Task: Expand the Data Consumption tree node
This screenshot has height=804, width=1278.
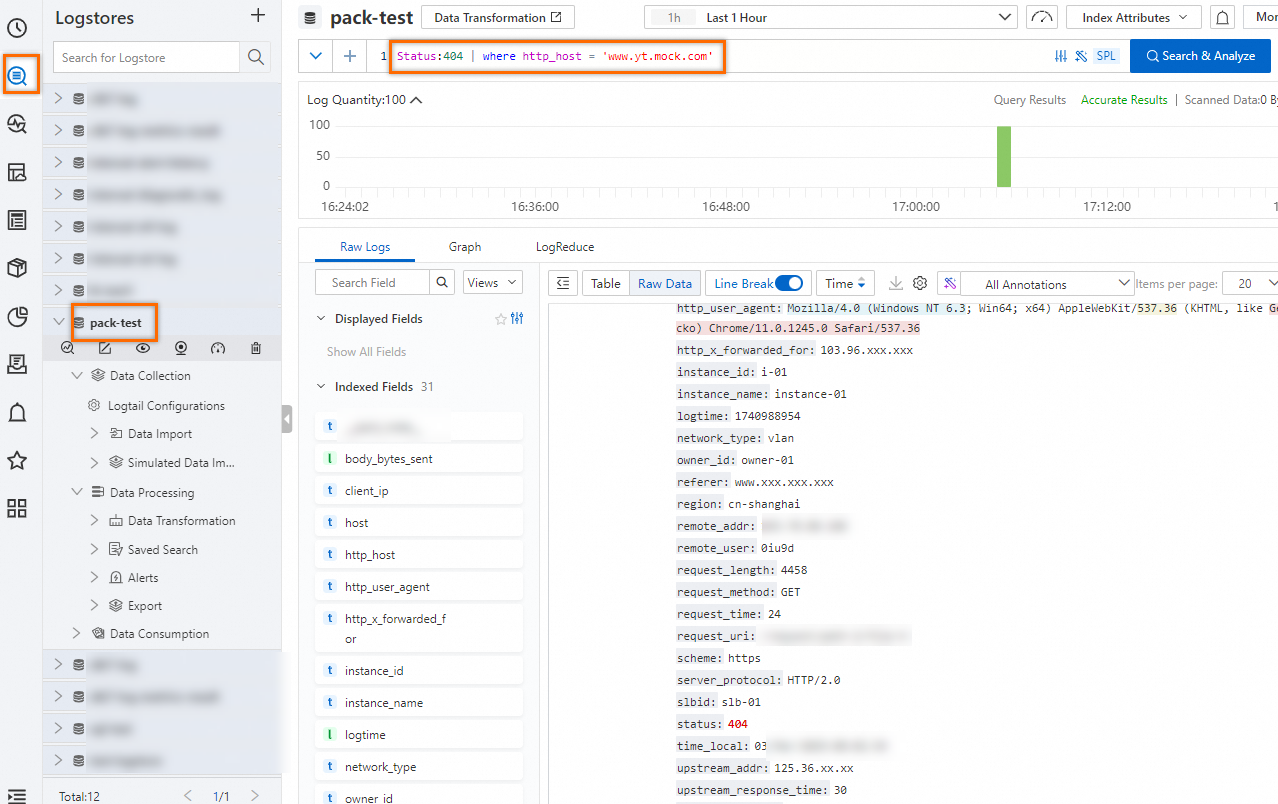Action: point(77,633)
